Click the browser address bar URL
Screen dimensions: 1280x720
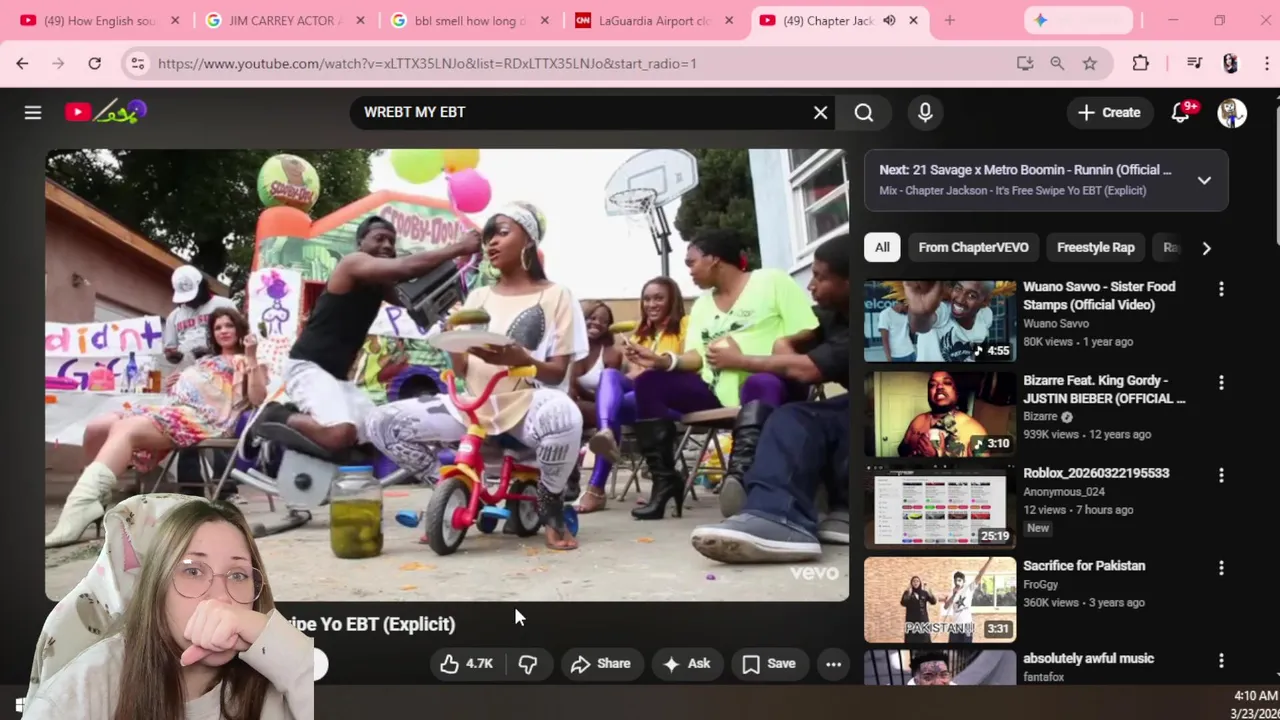(x=427, y=63)
